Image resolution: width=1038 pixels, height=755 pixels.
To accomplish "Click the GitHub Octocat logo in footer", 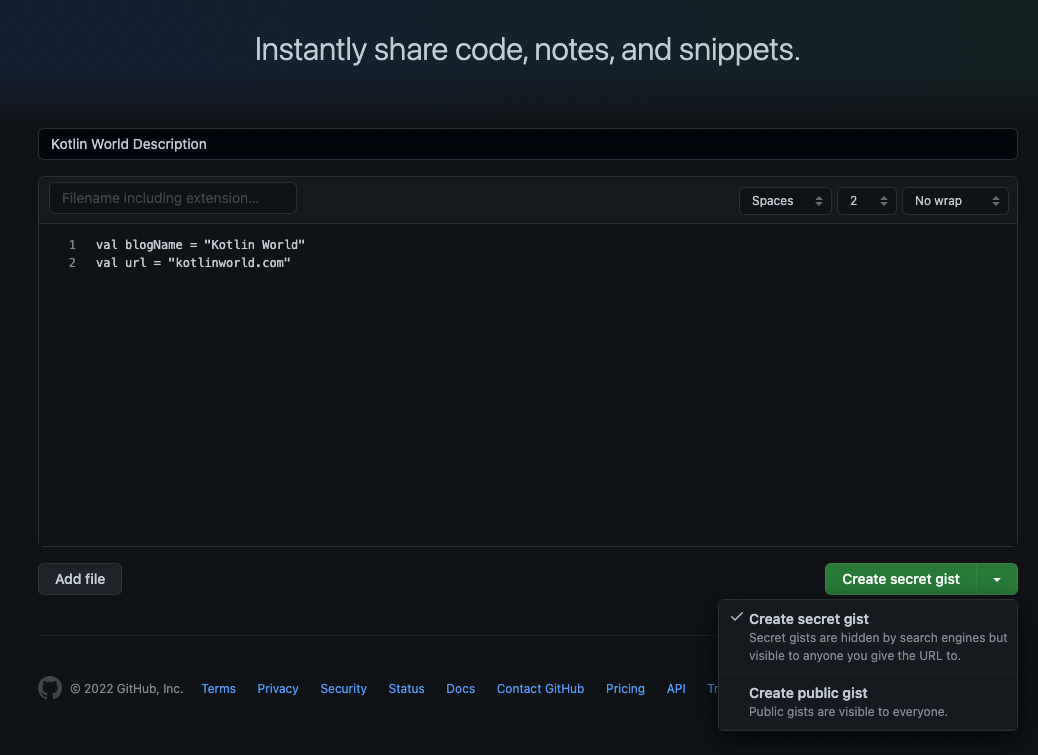I will point(50,688).
